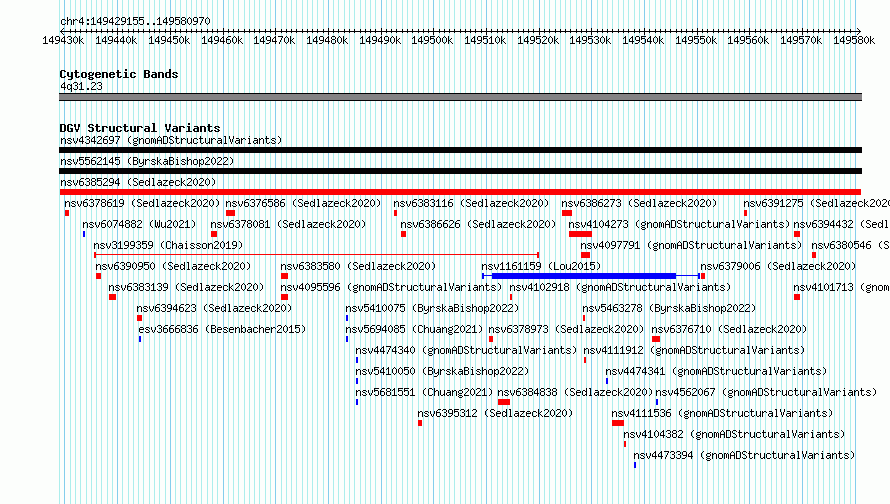Open nsv6394432 variant label
Image resolution: width=890 pixels, height=504 pixels.
(x=841, y=224)
